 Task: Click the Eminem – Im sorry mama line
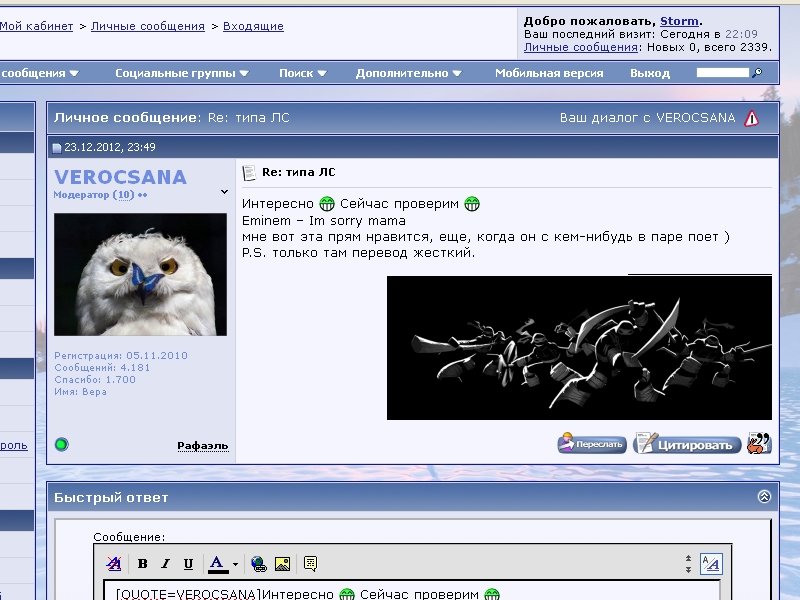[x=323, y=220]
